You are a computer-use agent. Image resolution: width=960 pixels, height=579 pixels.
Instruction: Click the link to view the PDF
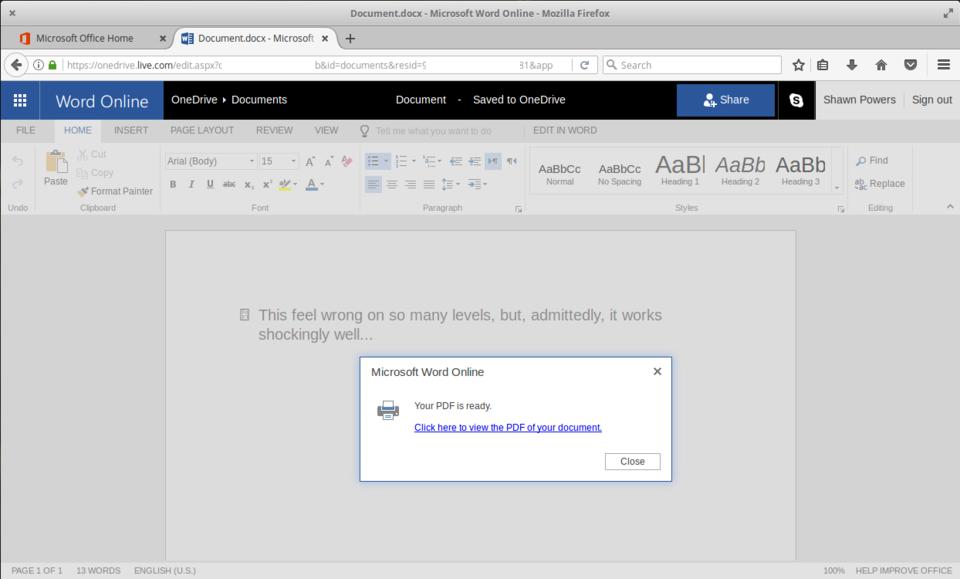508,427
